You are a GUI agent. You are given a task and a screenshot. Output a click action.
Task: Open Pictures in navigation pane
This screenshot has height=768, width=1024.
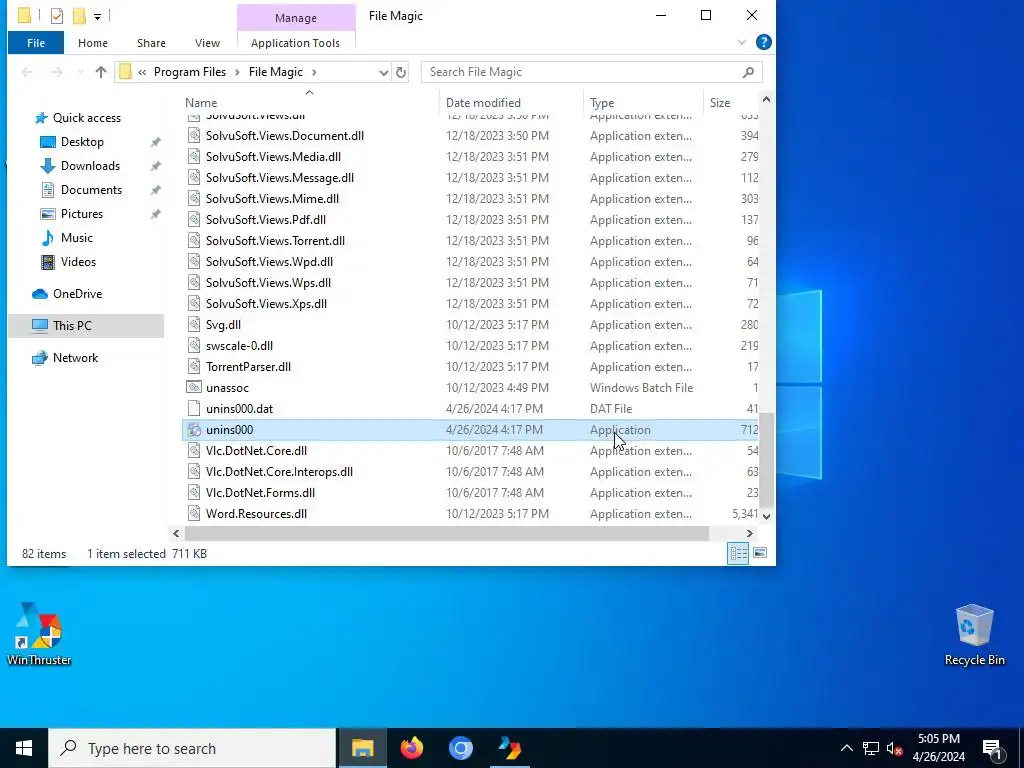point(82,214)
